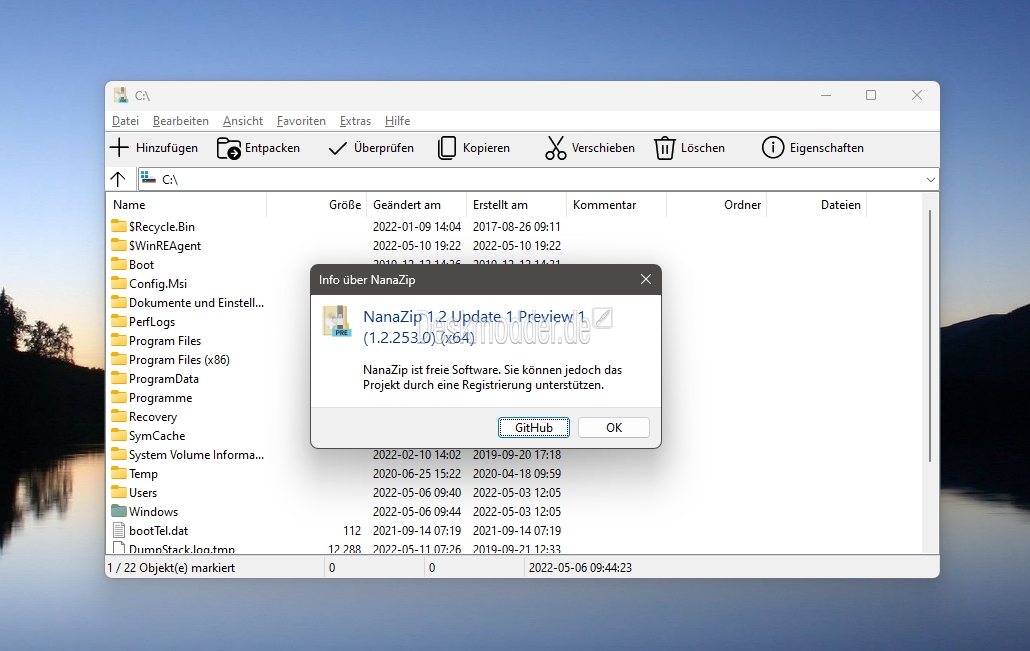Close the Info über NanaZip dialog
Image resolution: width=1030 pixels, height=651 pixels.
click(646, 279)
